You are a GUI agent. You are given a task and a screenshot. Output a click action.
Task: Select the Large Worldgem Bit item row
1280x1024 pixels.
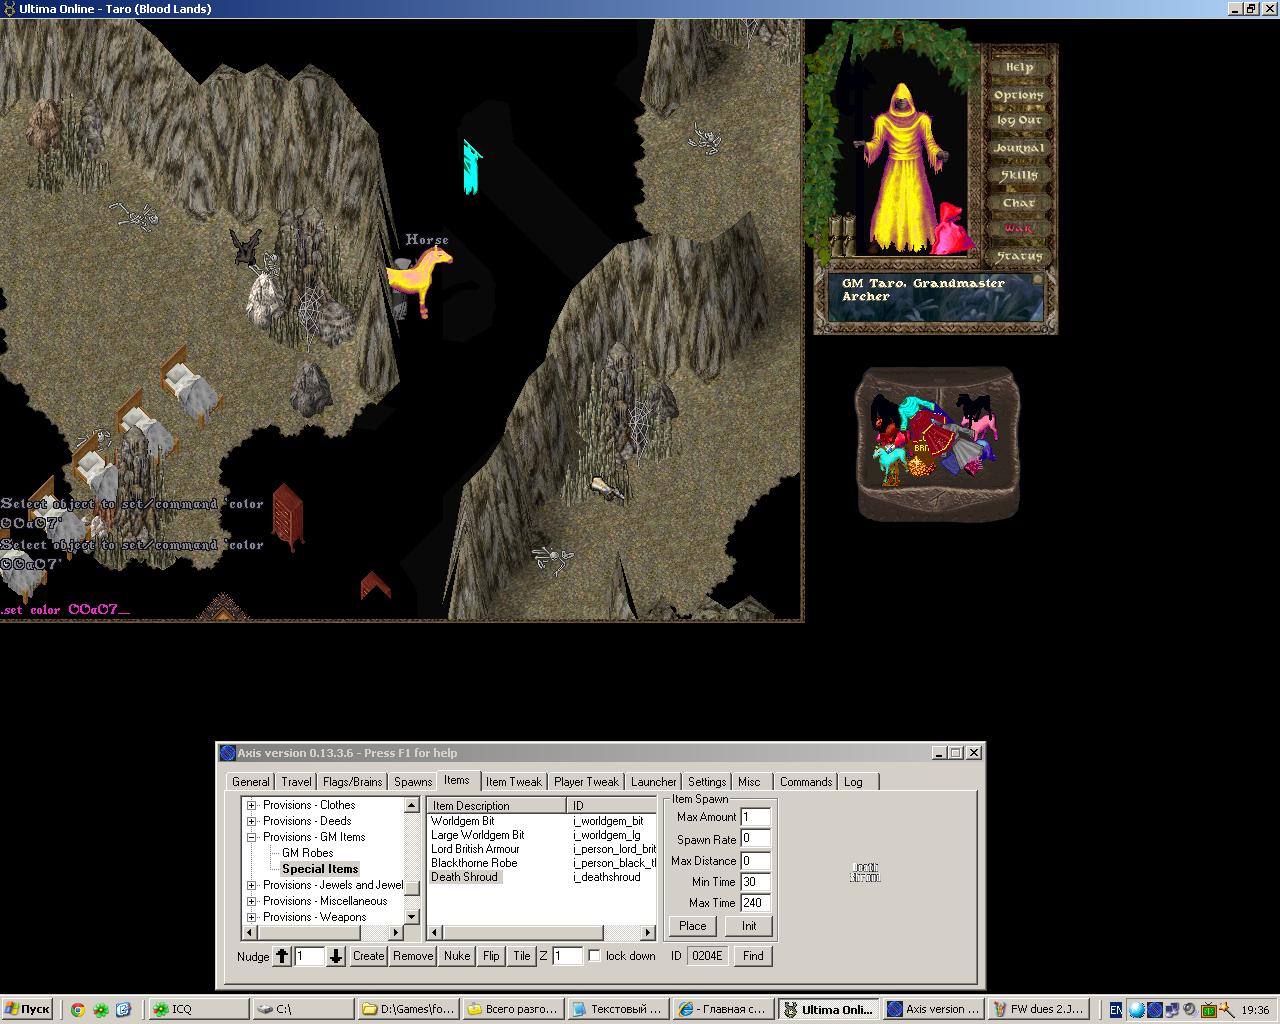click(541, 835)
